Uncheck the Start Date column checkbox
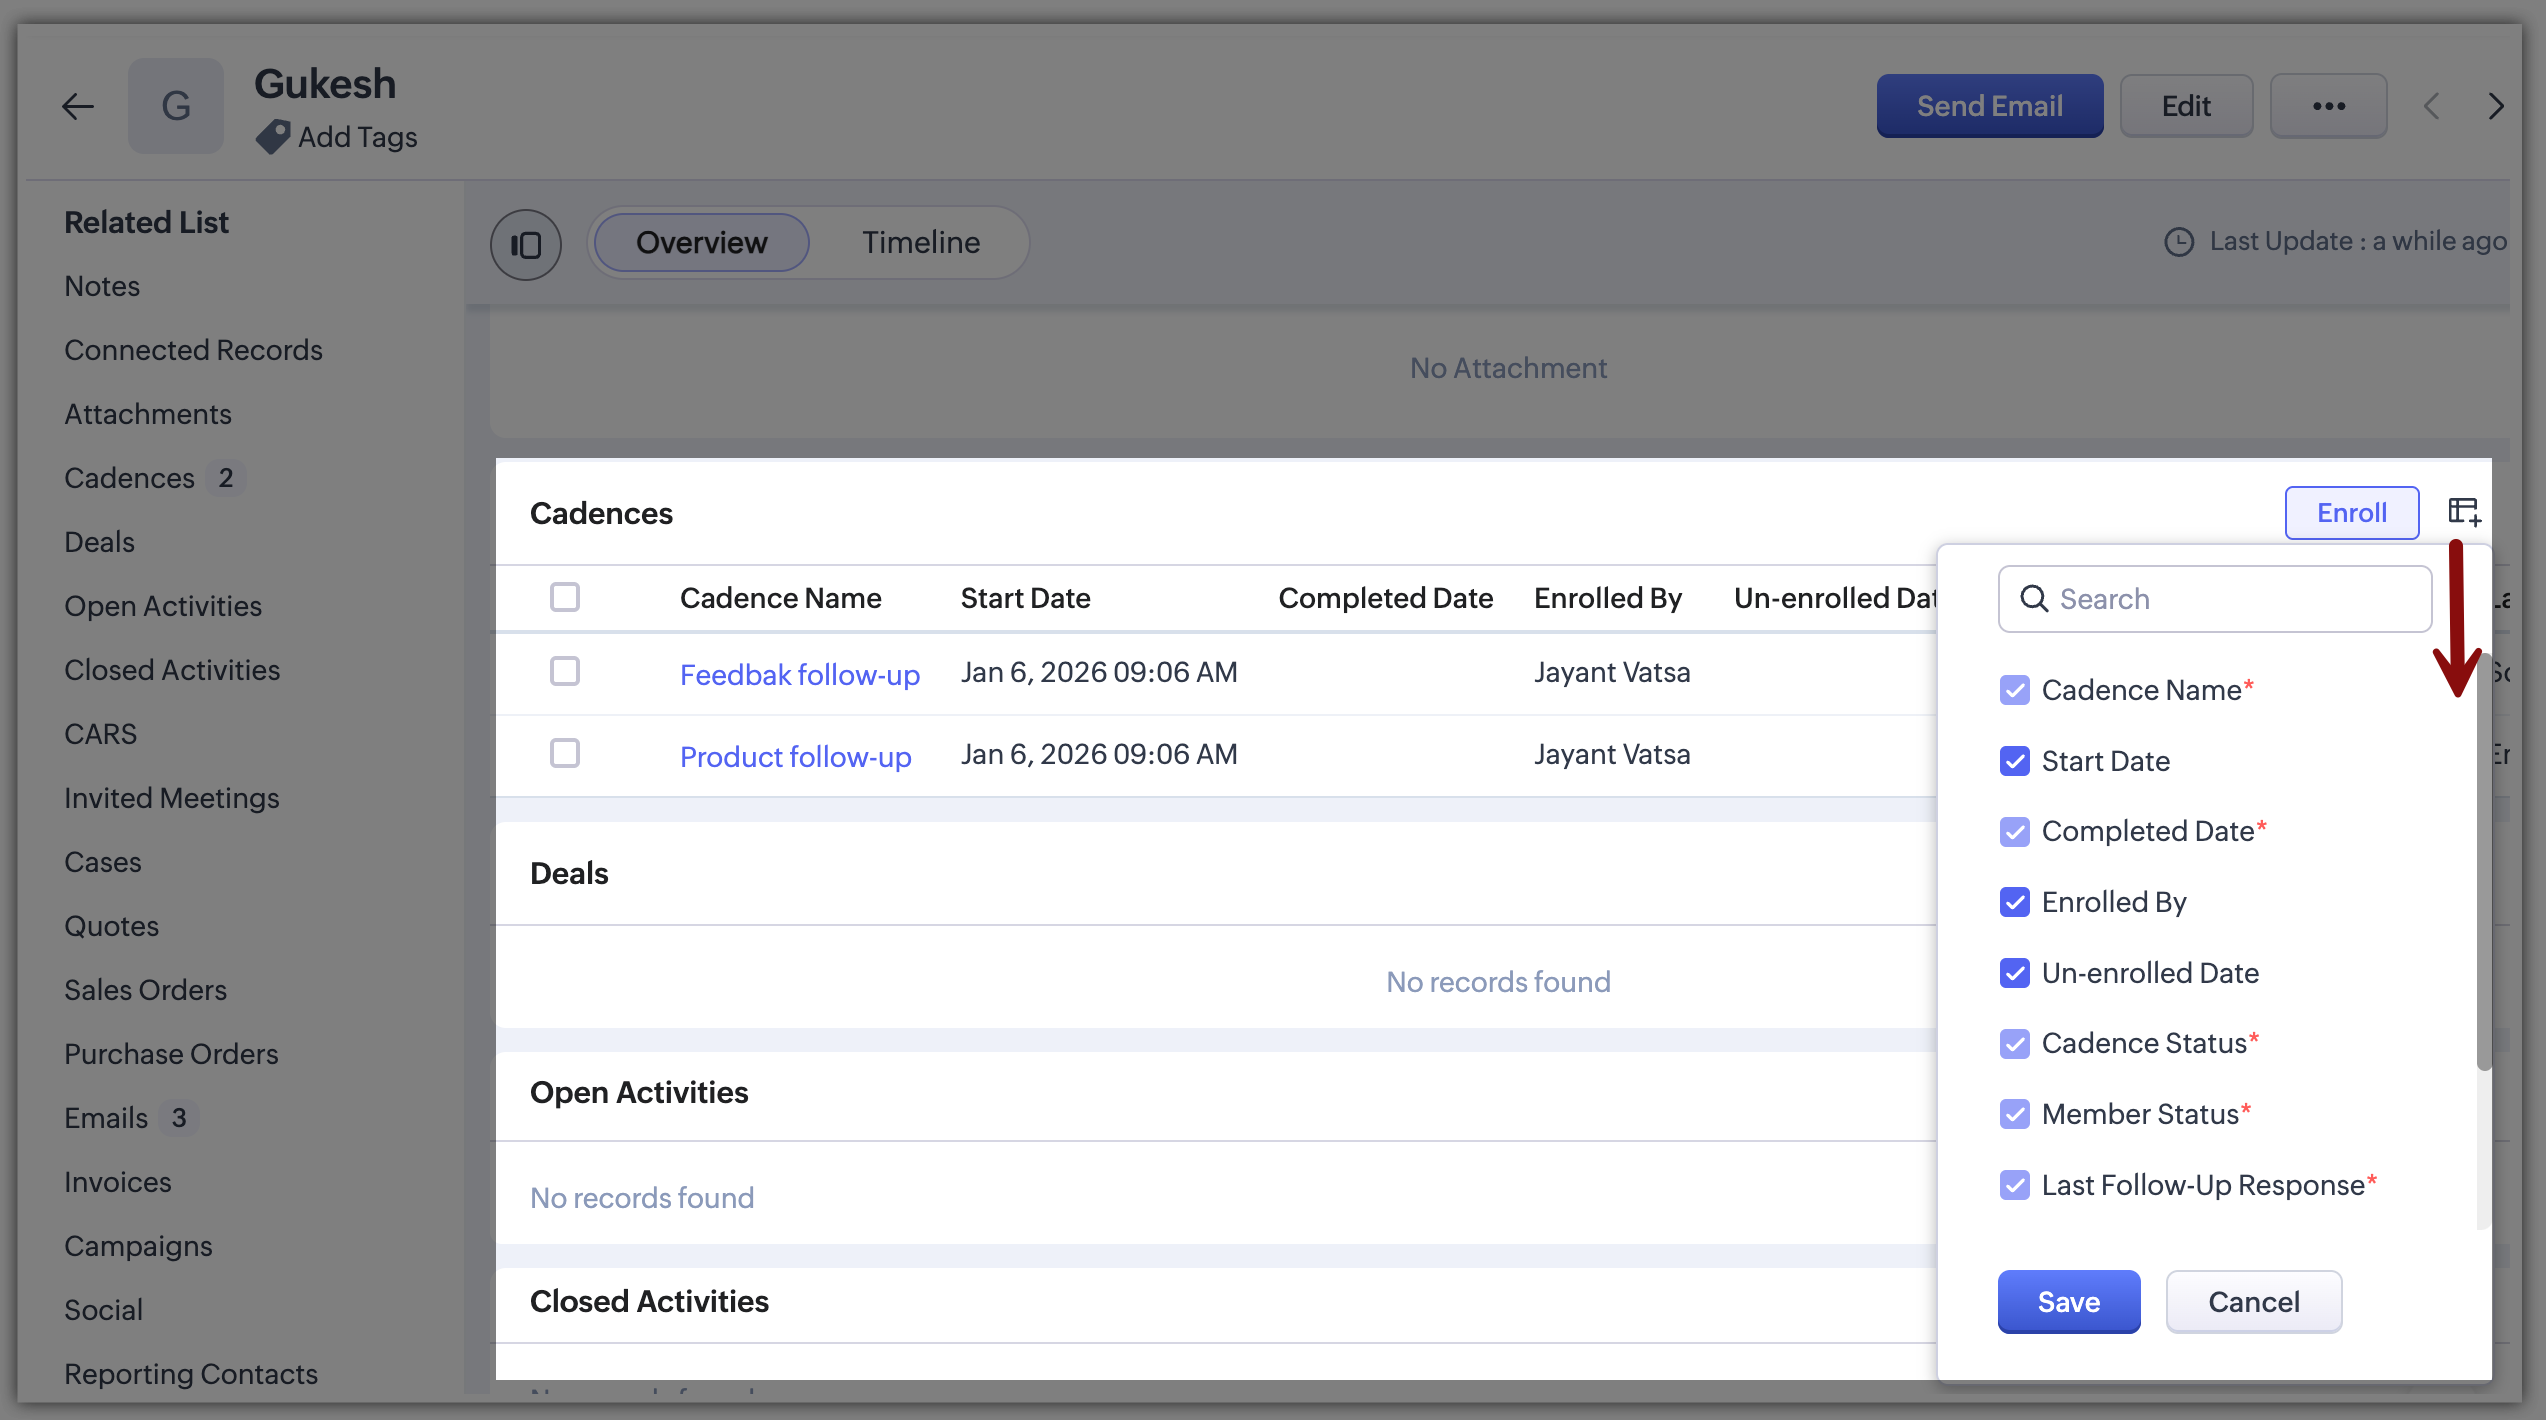This screenshot has height=1420, width=2546. (x=2014, y=761)
